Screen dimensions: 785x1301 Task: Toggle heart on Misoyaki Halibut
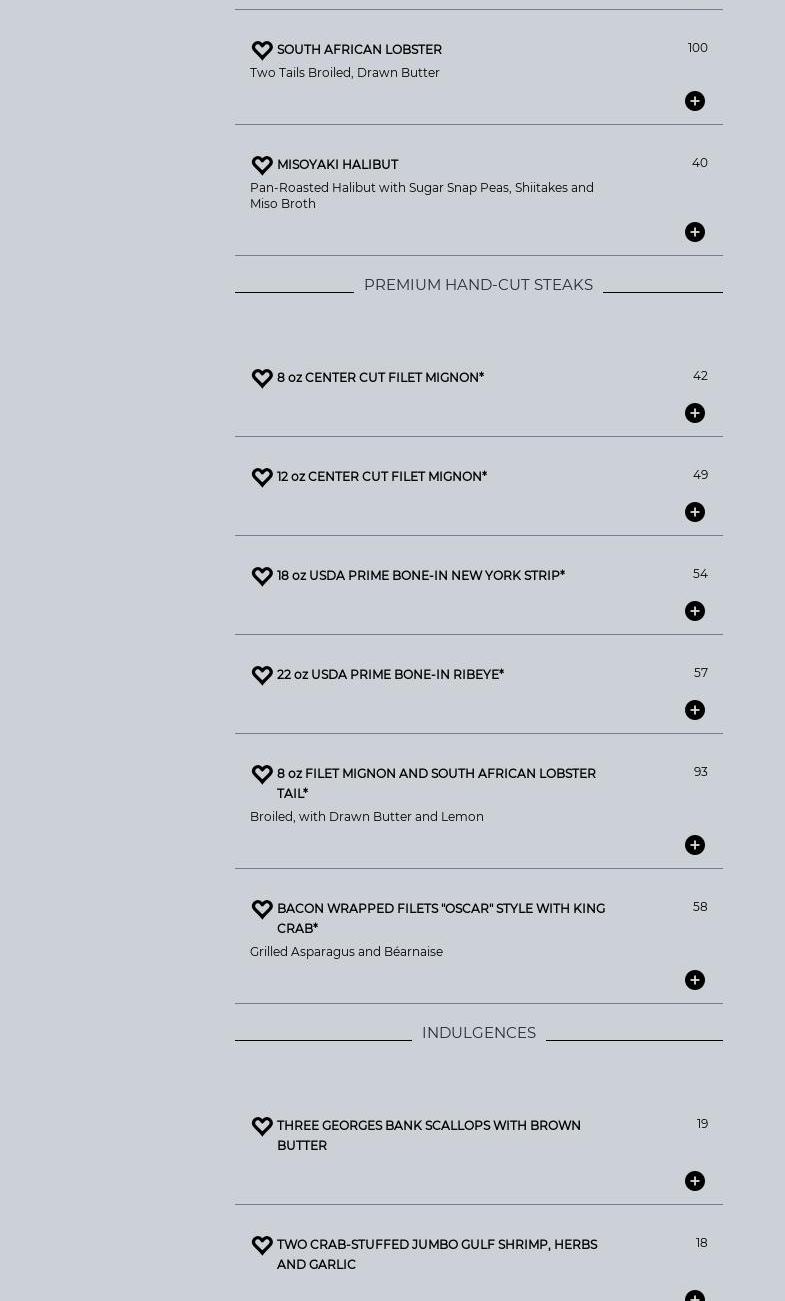(262, 165)
